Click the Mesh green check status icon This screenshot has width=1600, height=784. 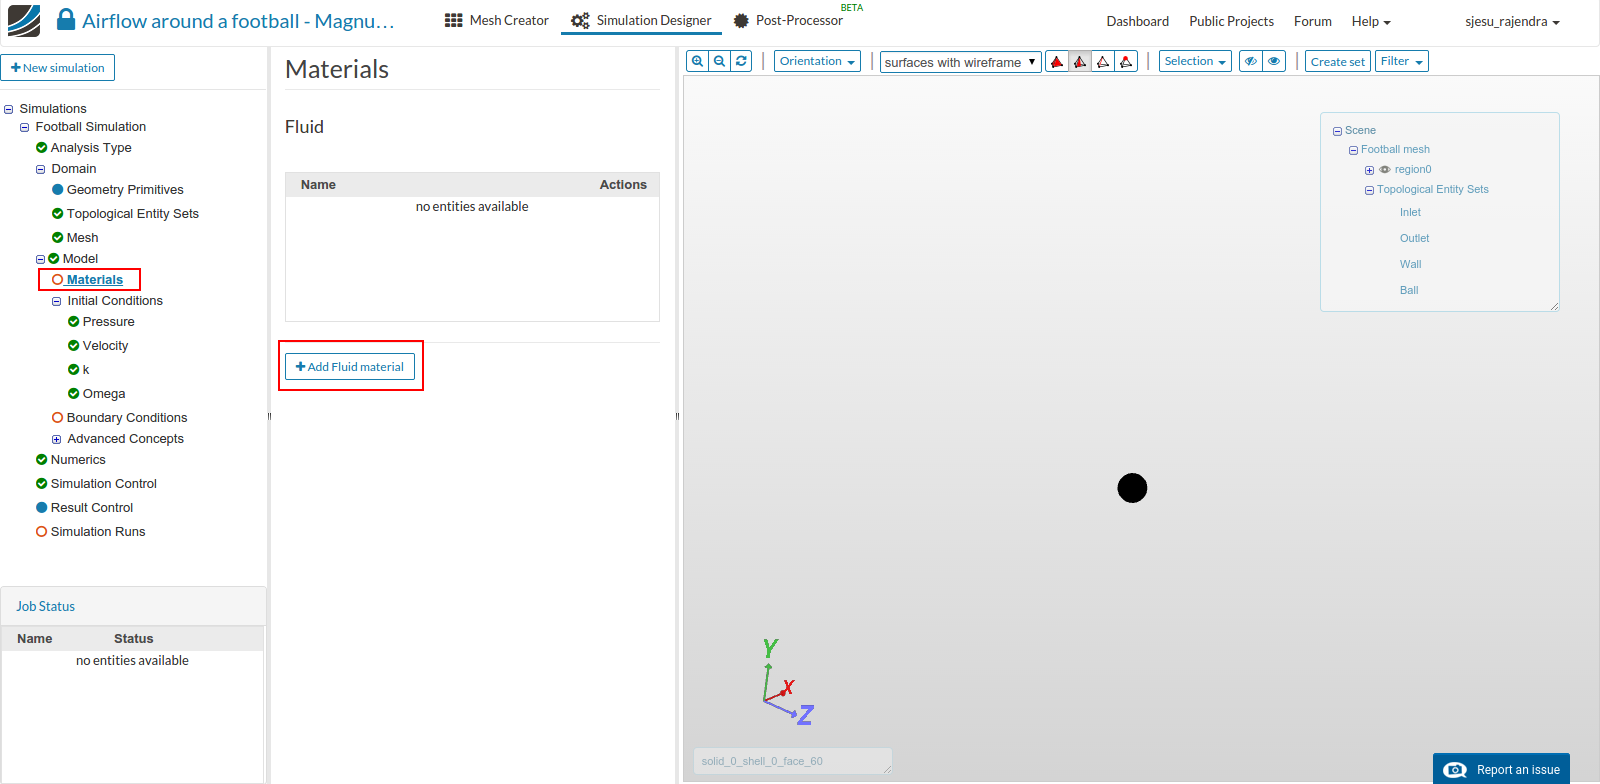(58, 238)
